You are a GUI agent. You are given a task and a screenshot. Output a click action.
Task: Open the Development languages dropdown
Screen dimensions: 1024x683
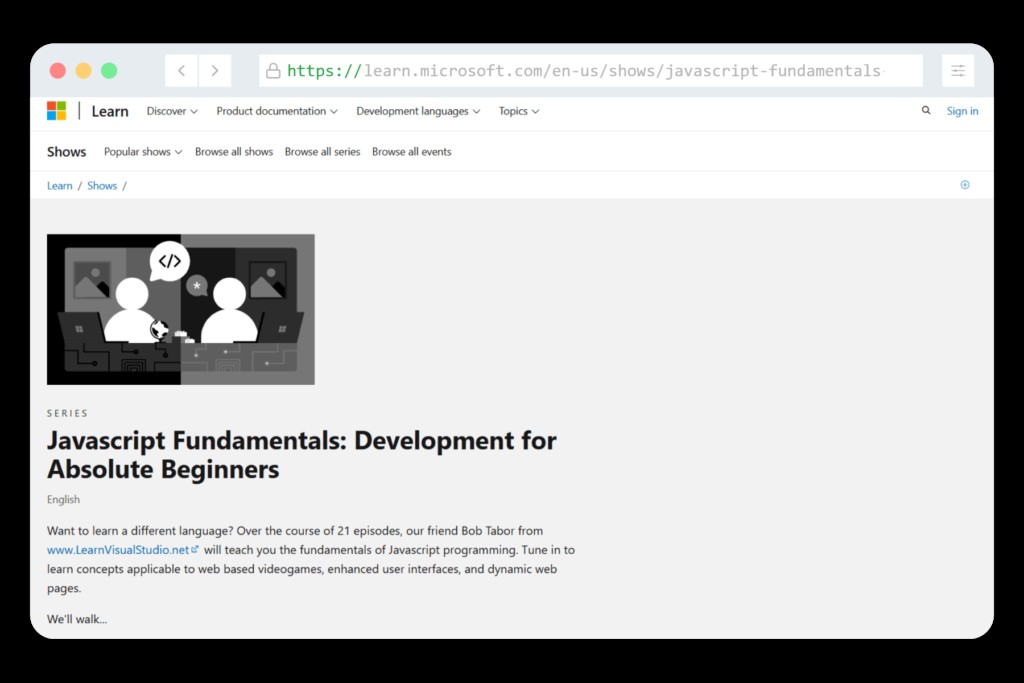pyautogui.click(x=418, y=111)
